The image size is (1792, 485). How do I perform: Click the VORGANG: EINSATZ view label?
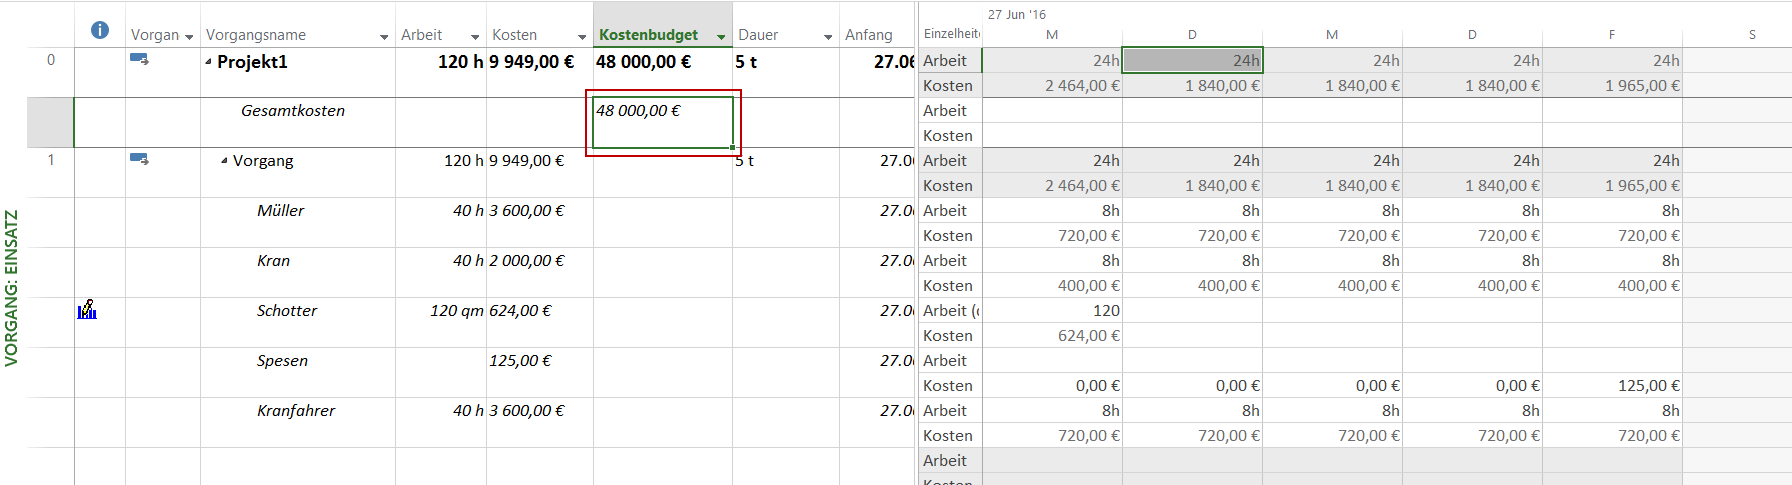pyautogui.click(x=12, y=288)
